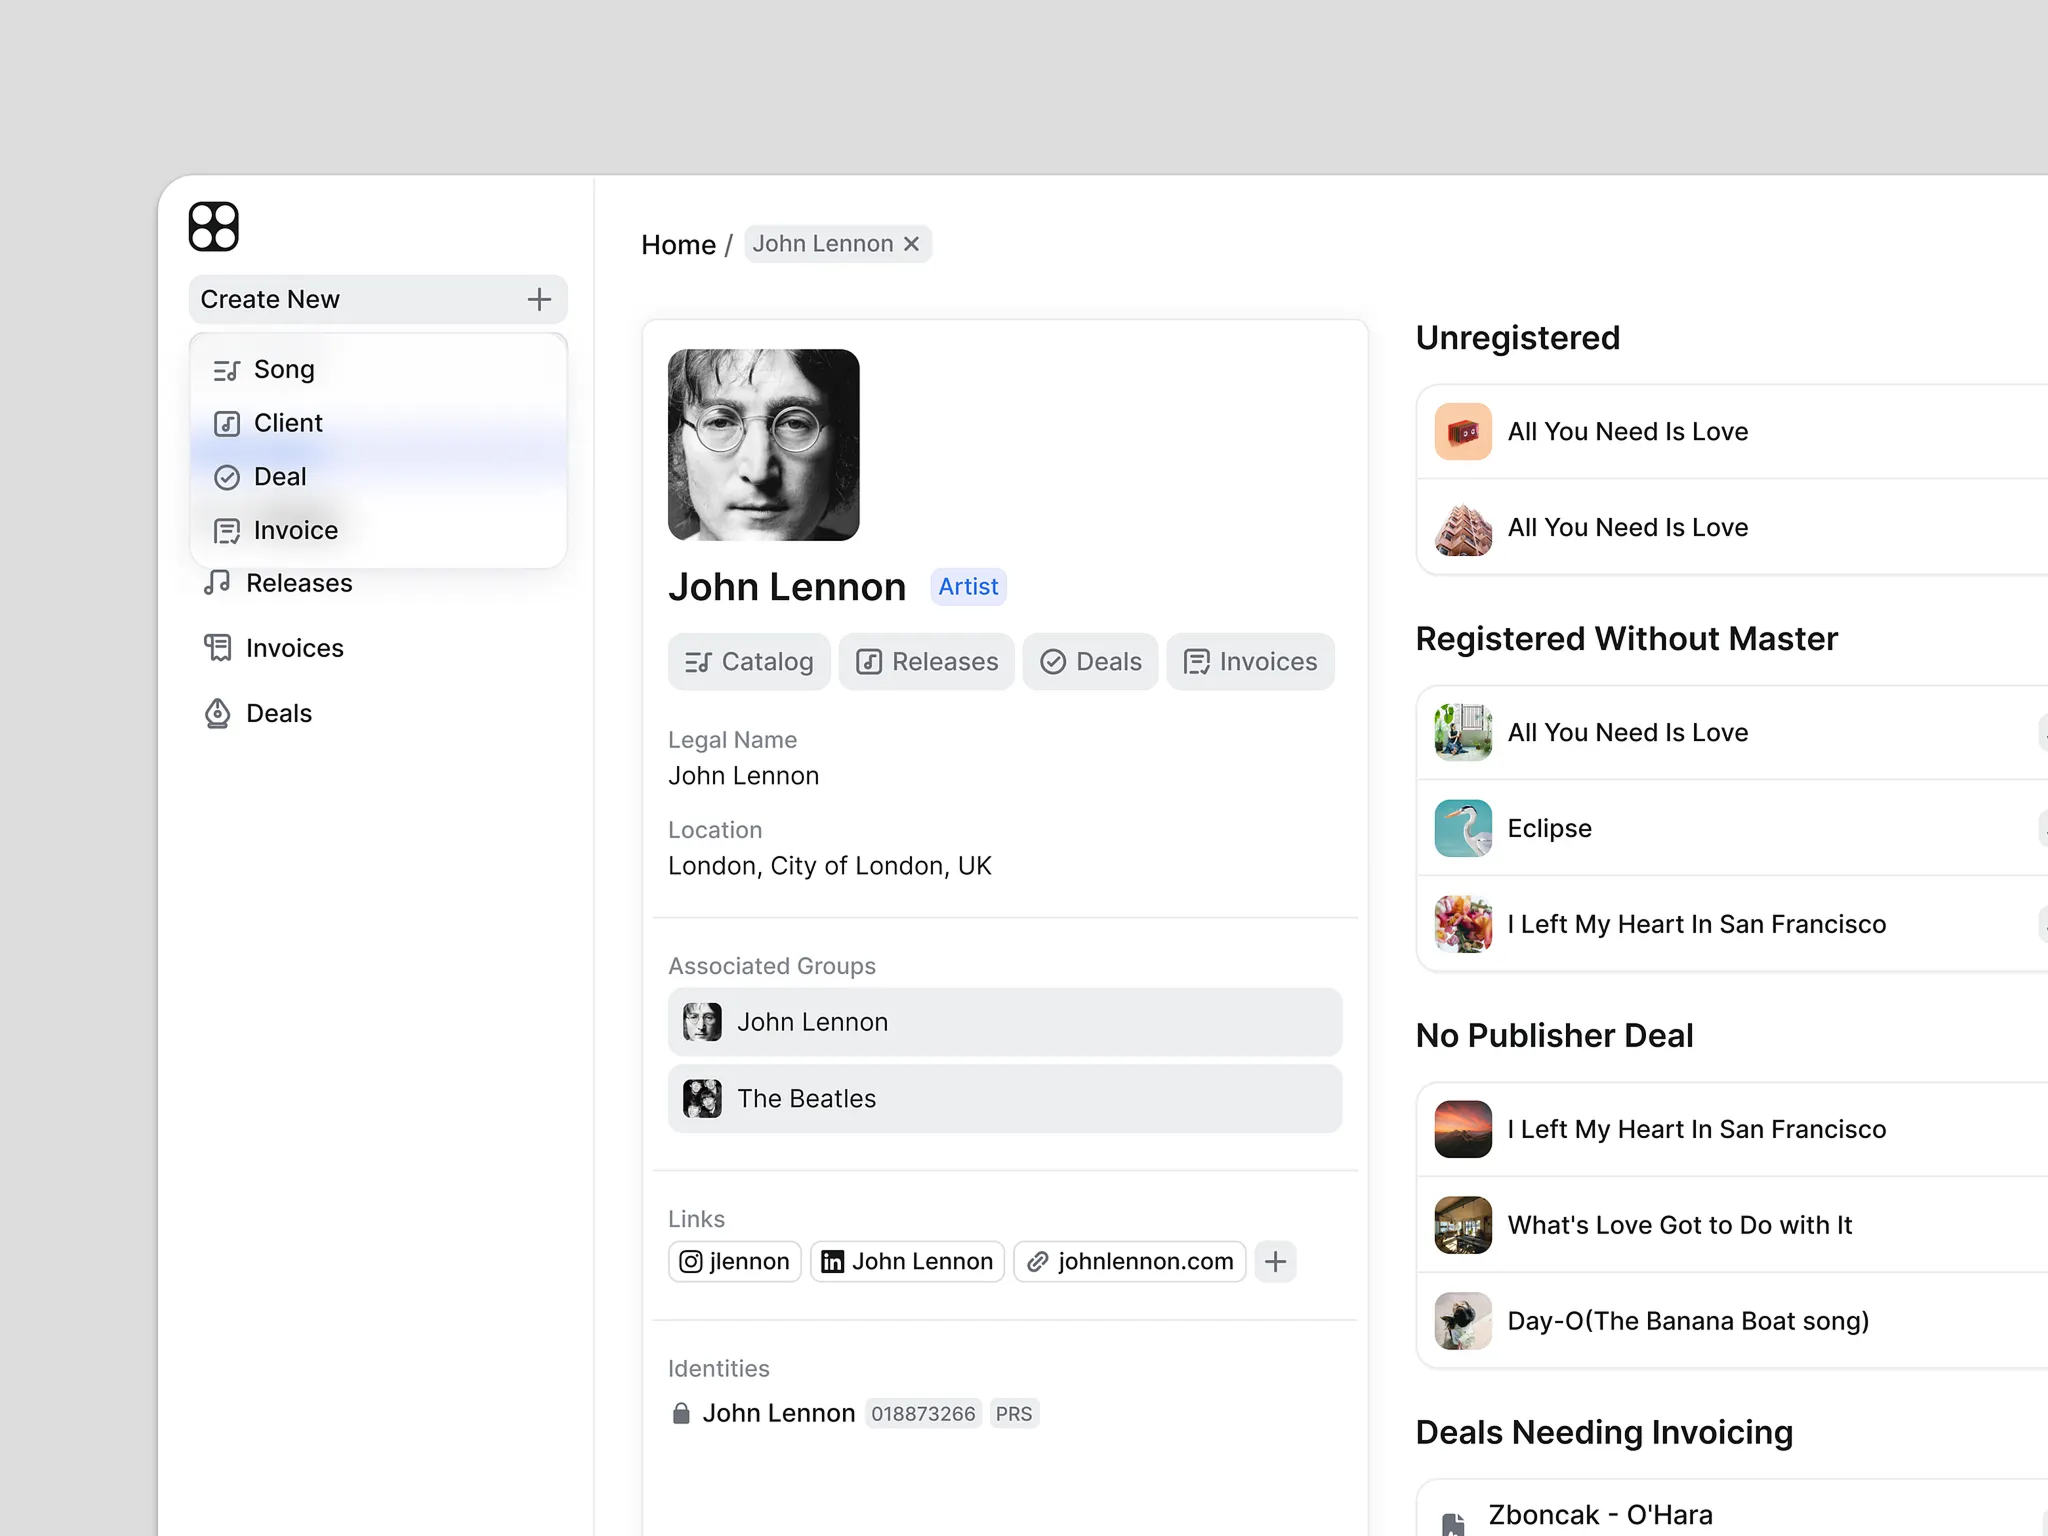Visit the johnlennon.com website link
Screen dimensions: 2048x1536
coord(1130,1262)
